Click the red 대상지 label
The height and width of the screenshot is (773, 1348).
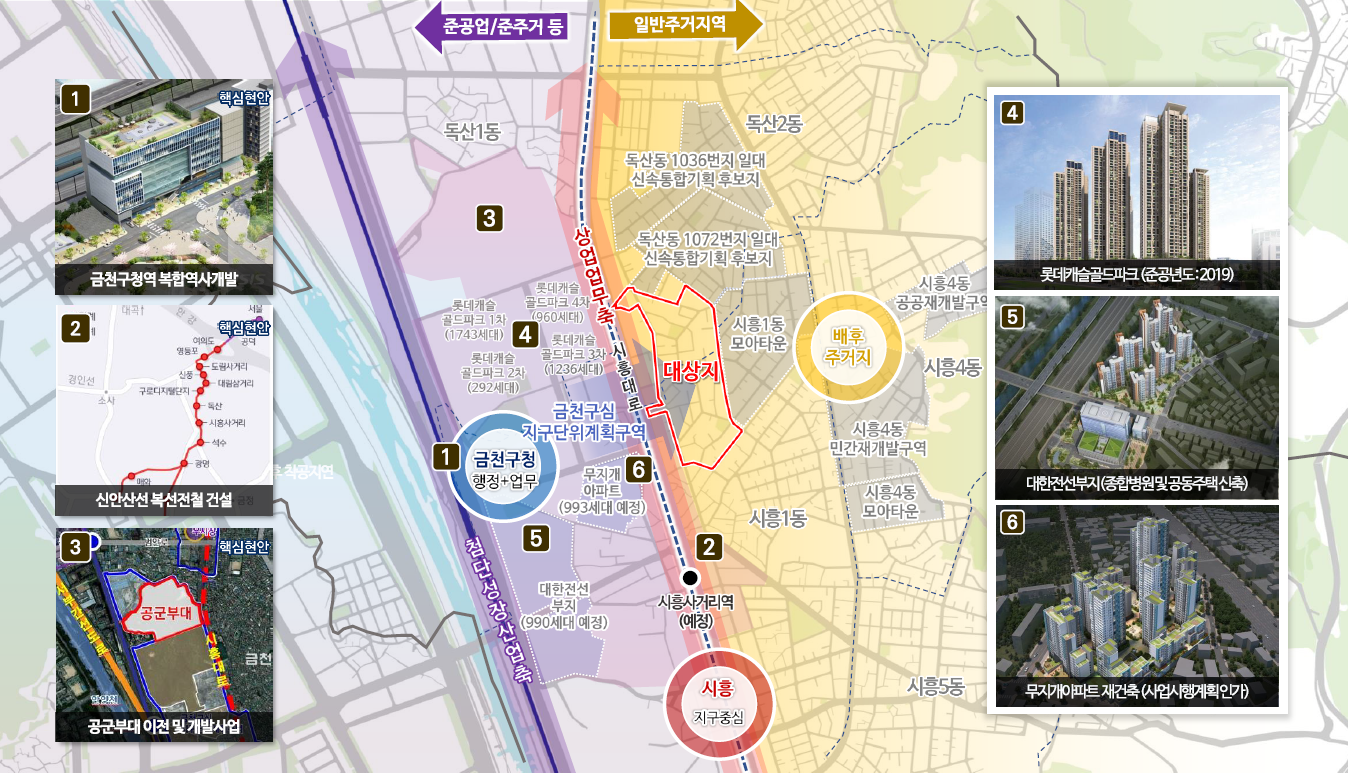point(692,369)
